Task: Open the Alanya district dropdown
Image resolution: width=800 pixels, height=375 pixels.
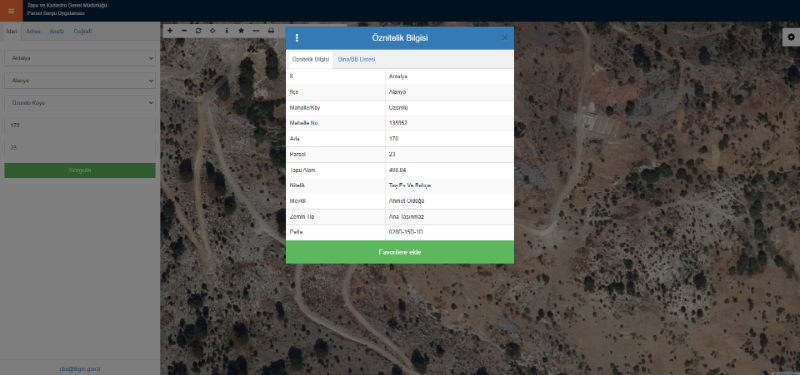Action: [80, 81]
